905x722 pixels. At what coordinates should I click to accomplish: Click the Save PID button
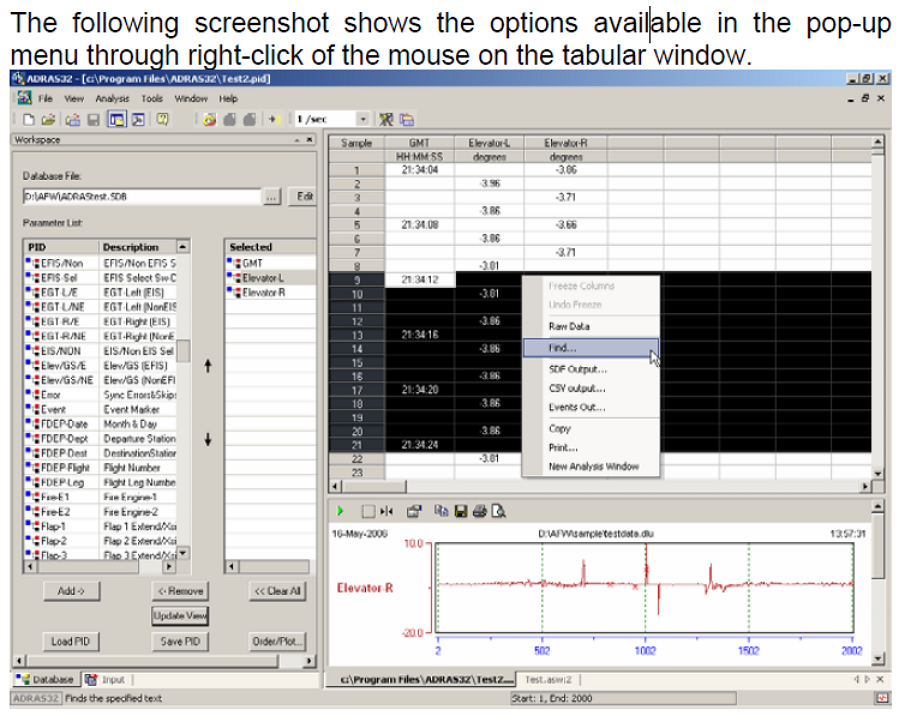pos(180,641)
